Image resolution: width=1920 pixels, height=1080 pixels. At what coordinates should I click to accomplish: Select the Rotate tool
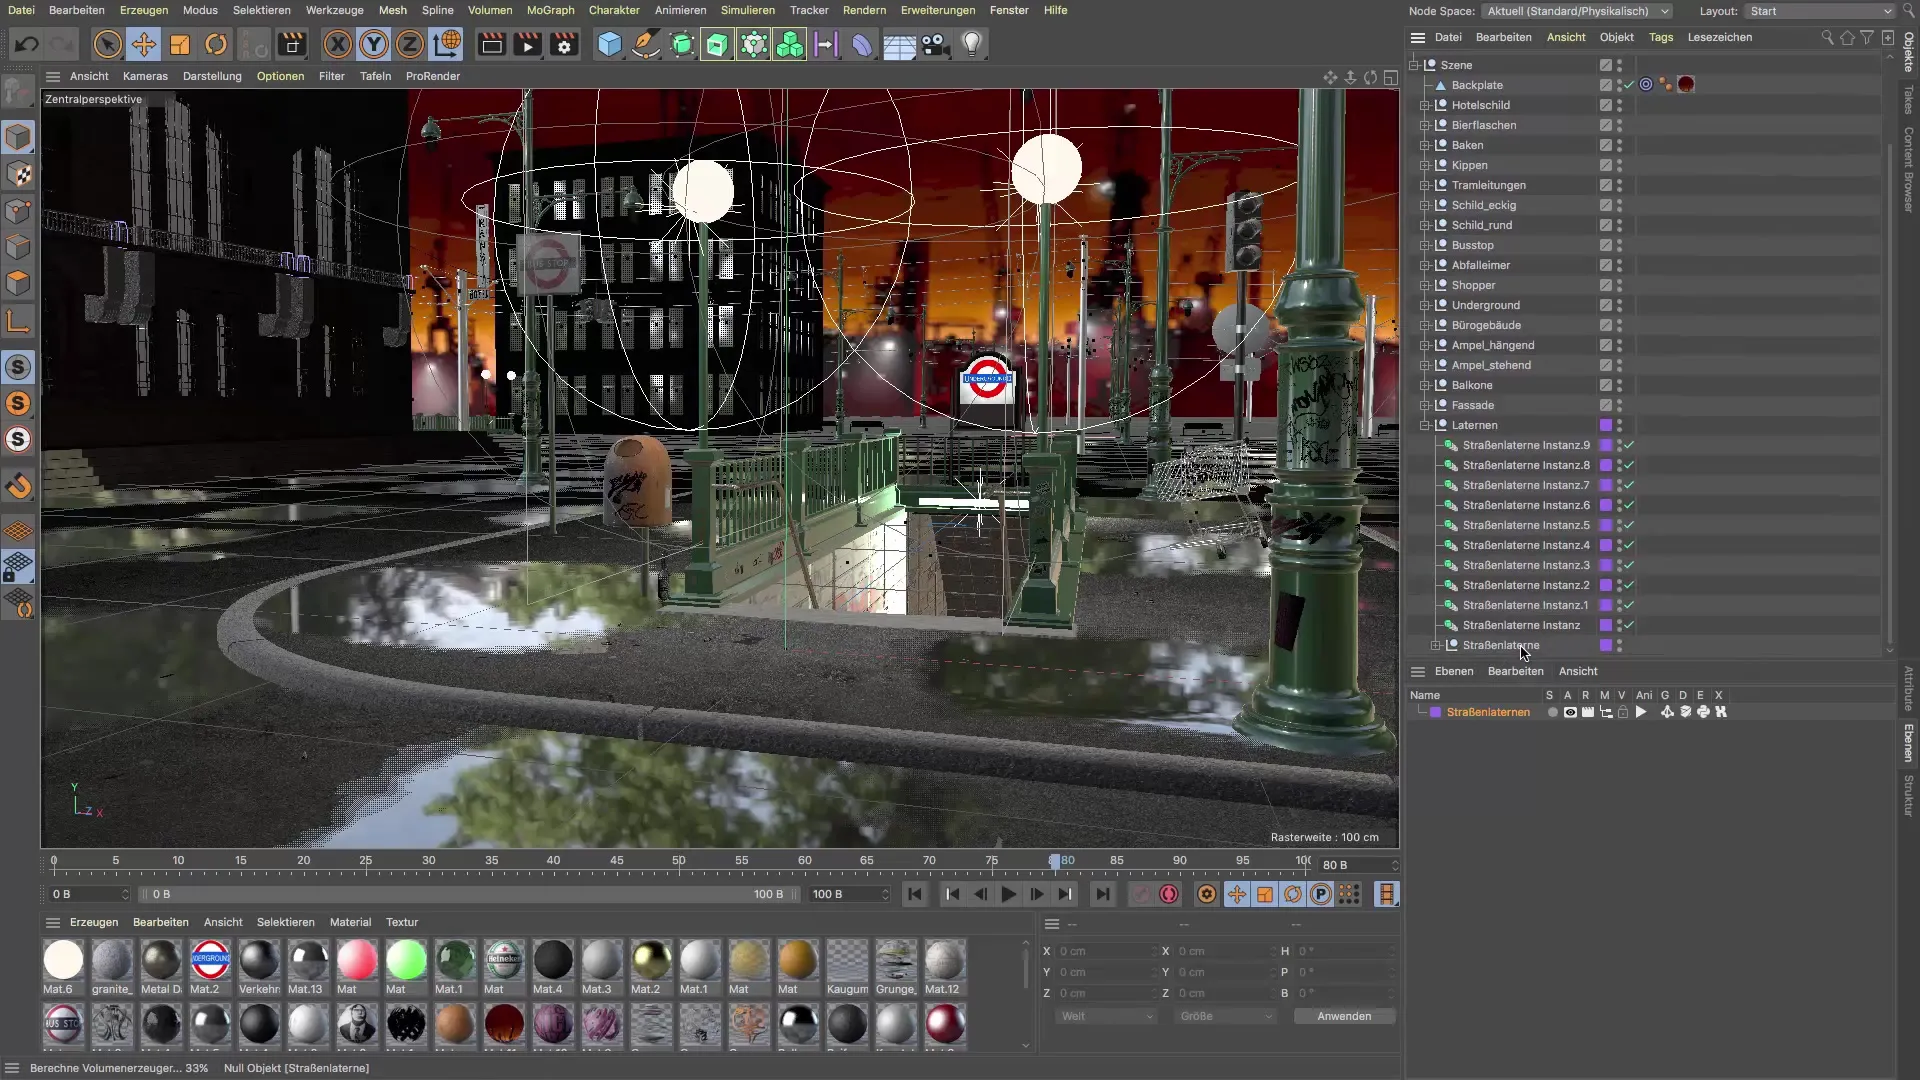coord(216,44)
